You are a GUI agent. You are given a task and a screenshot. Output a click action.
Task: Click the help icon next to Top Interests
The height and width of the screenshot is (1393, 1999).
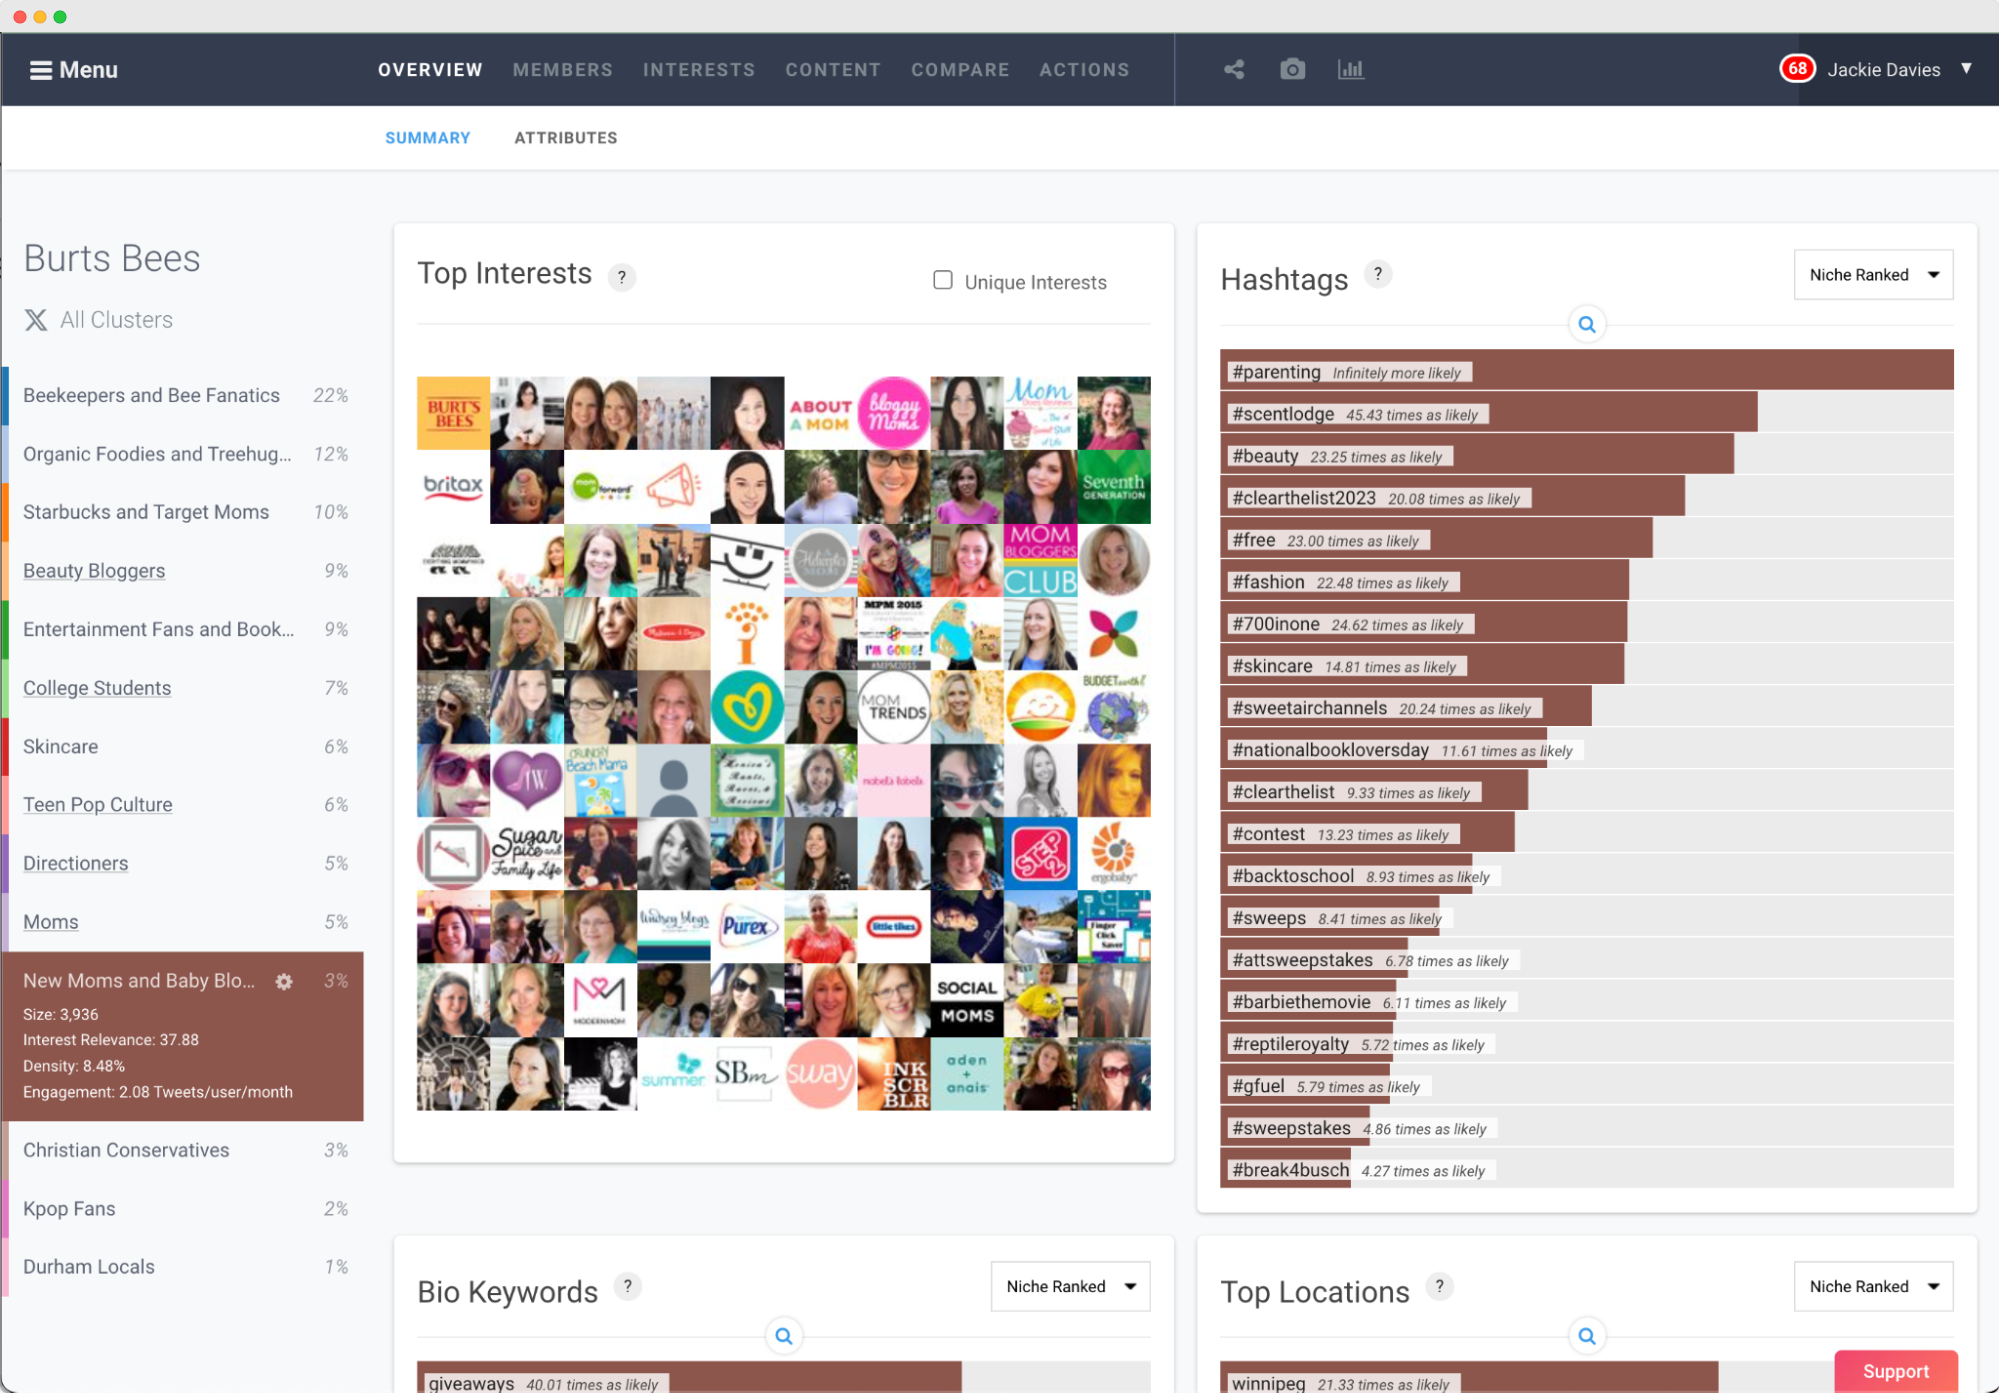622,277
